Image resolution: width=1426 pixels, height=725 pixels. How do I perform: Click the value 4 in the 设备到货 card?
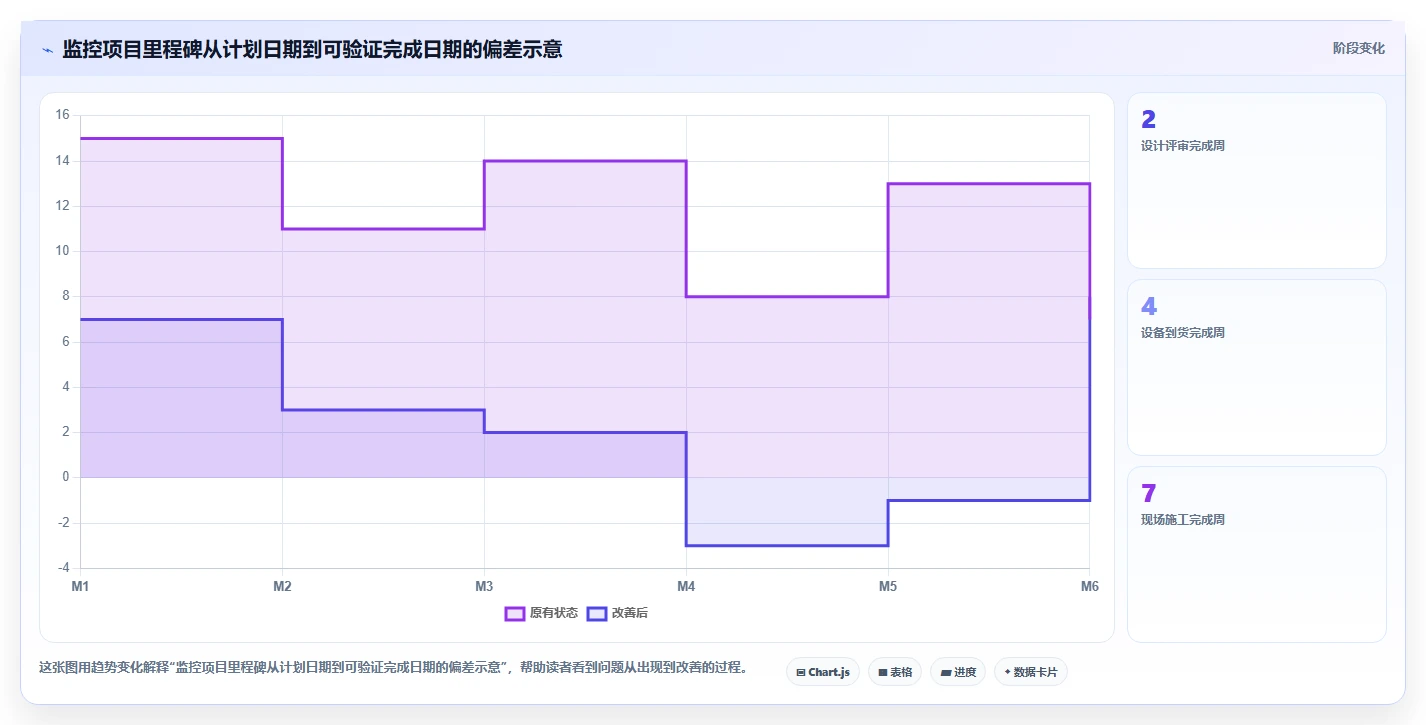[x=1148, y=307]
